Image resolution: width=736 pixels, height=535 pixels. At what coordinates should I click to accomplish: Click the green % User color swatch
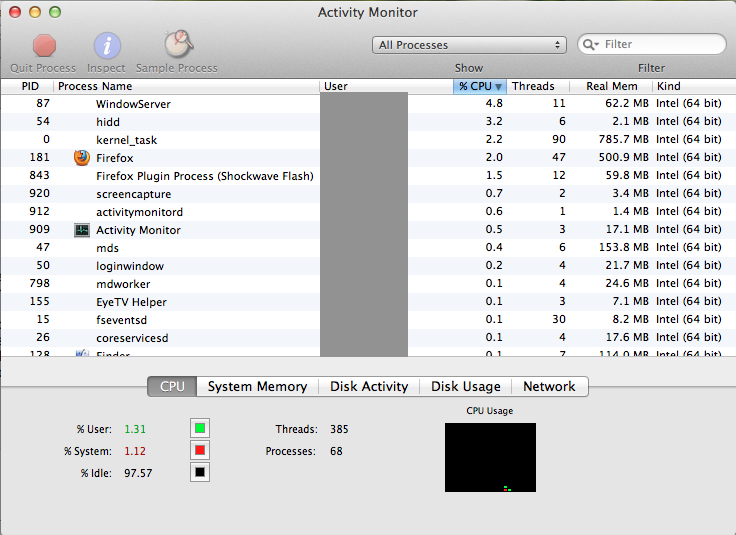(200, 428)
